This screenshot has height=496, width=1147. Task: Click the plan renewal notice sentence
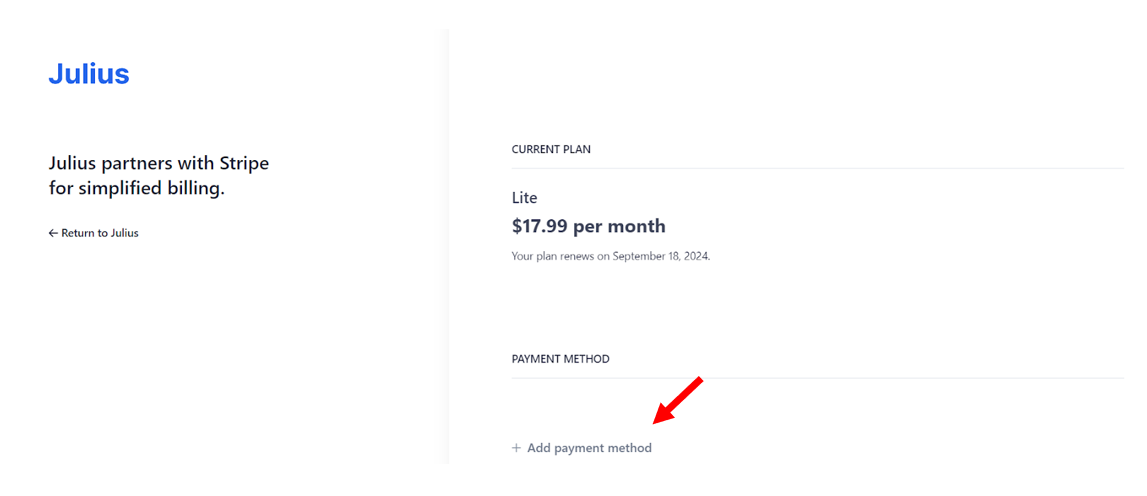click(611, 257)
